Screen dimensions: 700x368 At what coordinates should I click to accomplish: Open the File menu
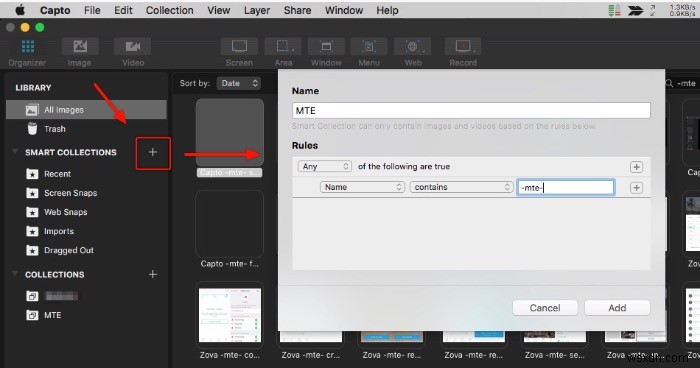92,10
